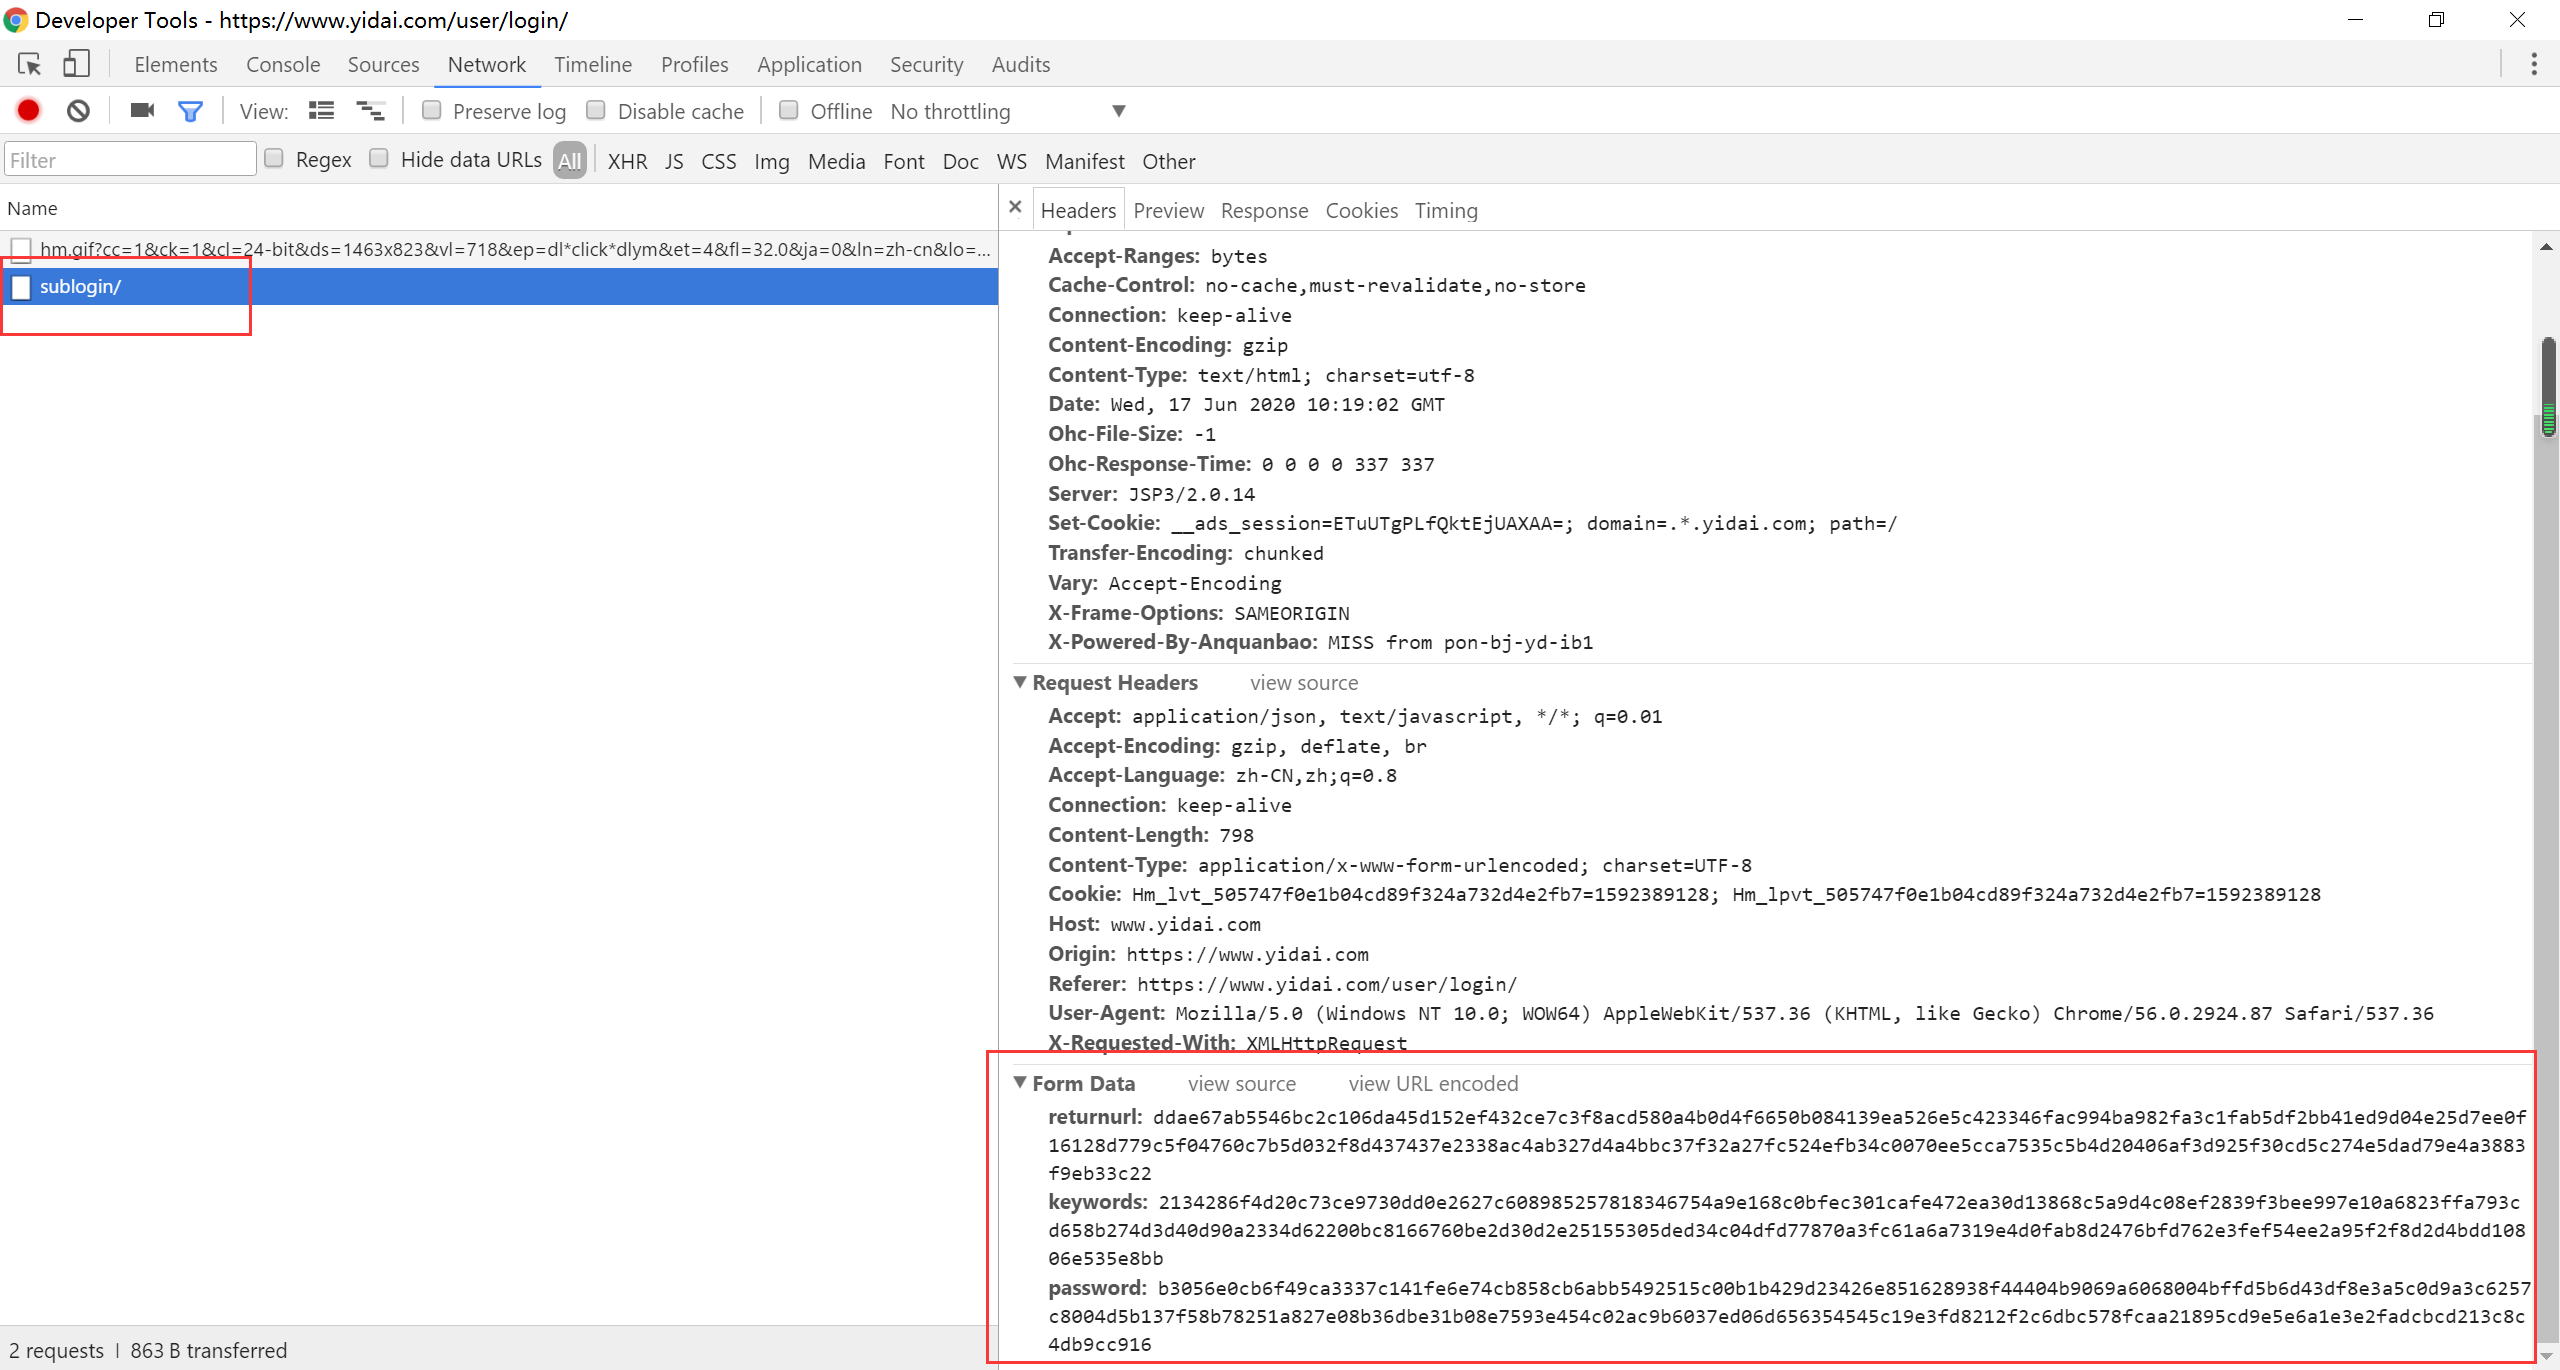Toggle the filter funnel icon
This screenshot has width=2560, height=1370.
pyautogui.click(x=190, y=111)
